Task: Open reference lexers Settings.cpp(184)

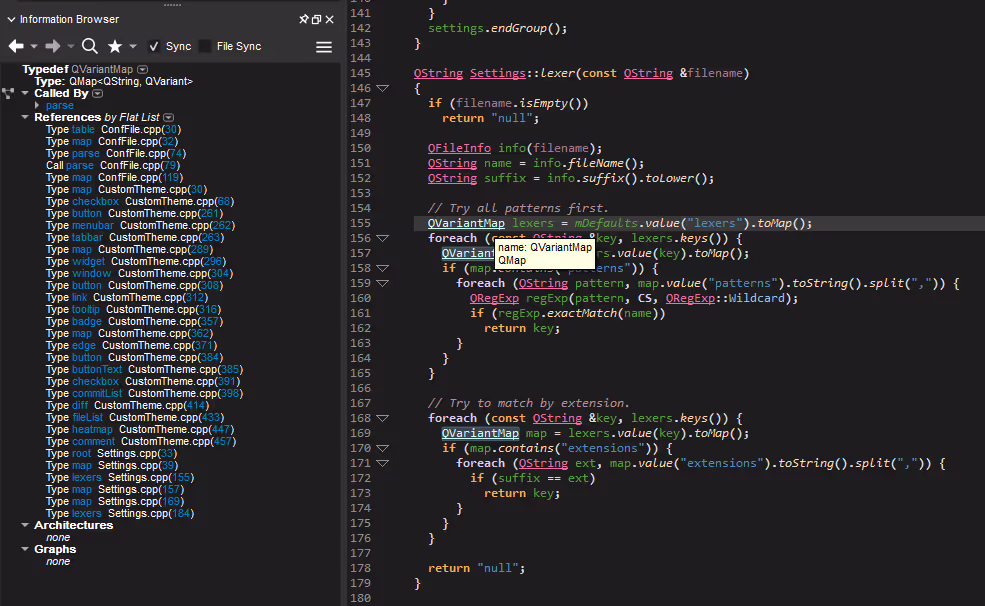Action: pos(120,513)
